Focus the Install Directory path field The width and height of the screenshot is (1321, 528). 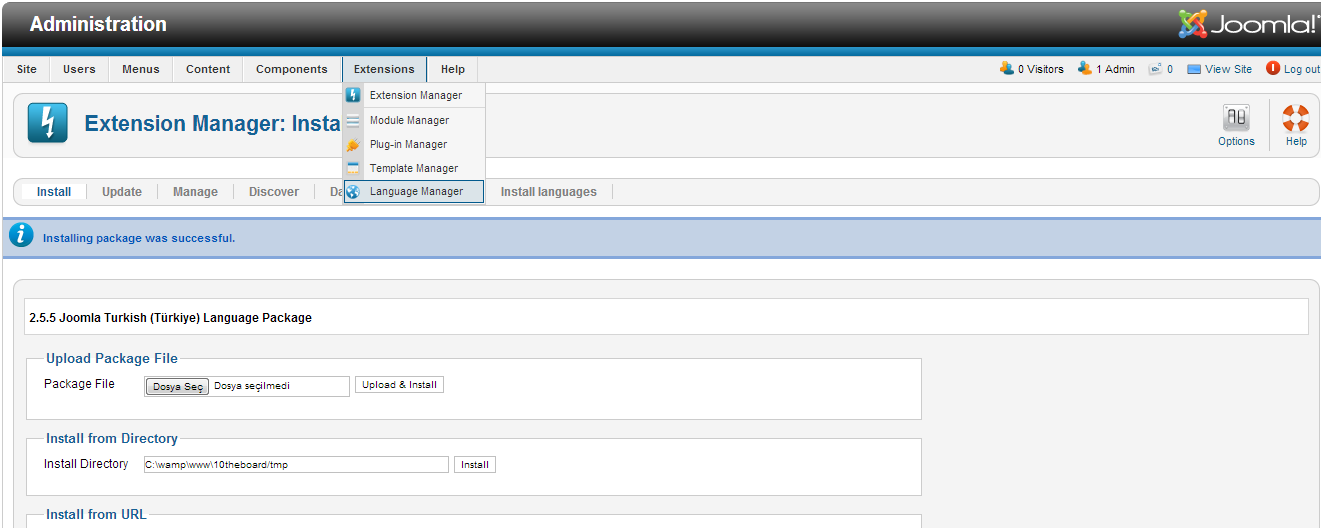[x=296, y=465]
